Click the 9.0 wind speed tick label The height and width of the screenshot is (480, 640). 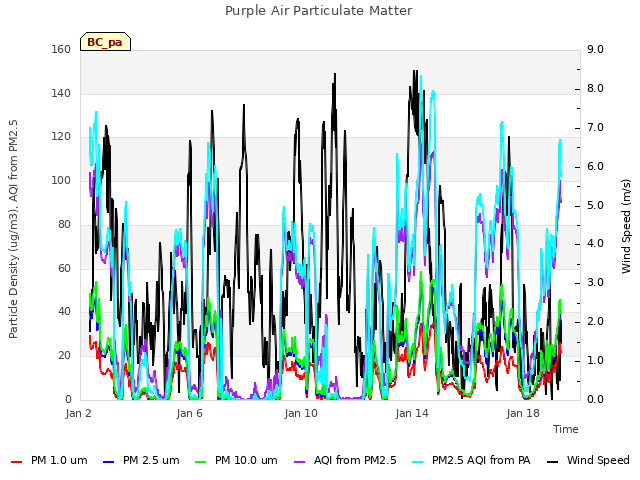click(x=595, y=49)
